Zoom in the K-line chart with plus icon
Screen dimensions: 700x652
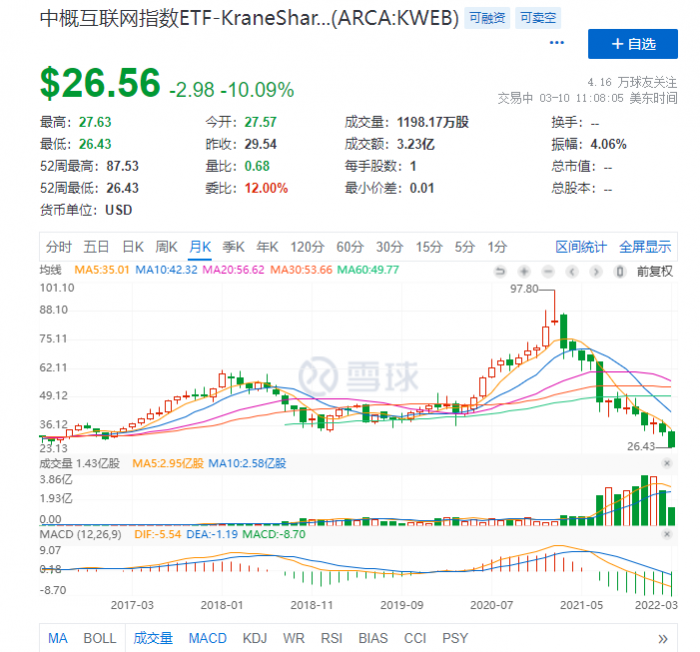point(524,271)
